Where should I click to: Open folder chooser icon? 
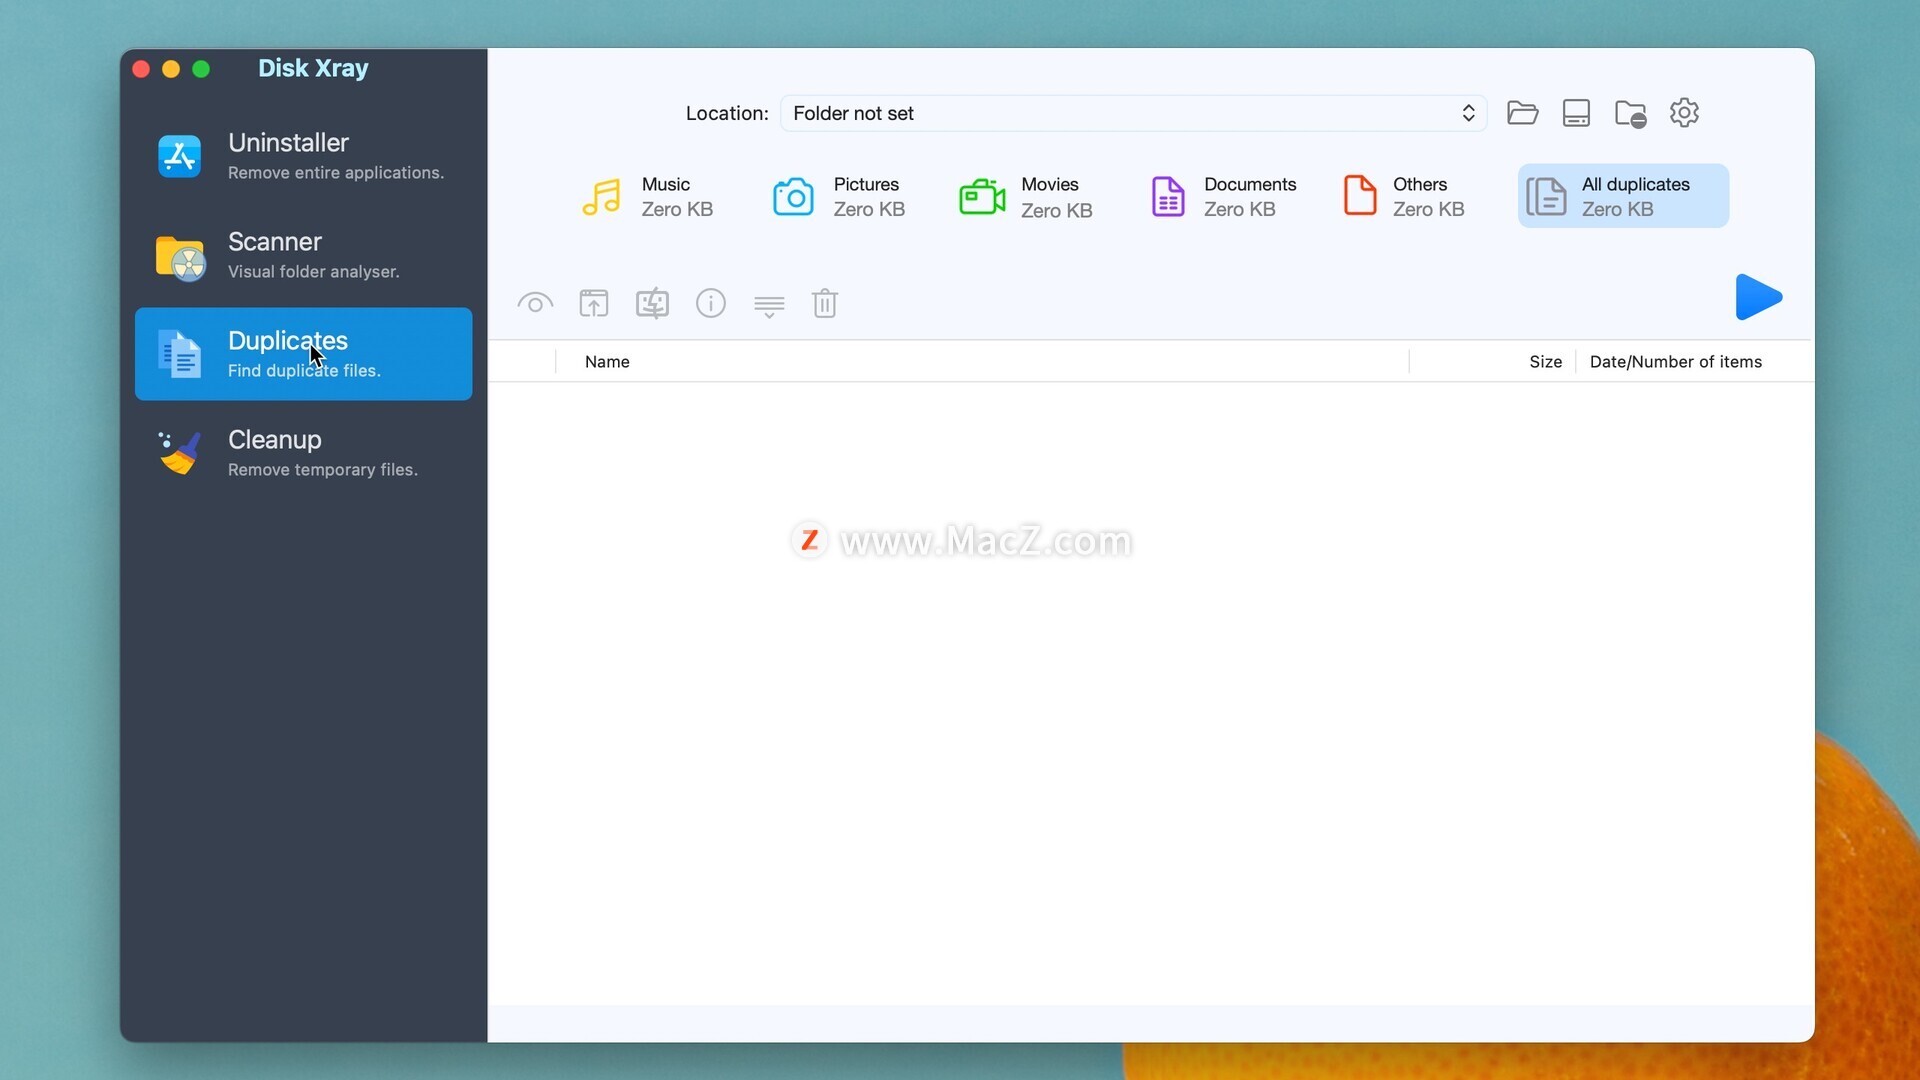1522,113
